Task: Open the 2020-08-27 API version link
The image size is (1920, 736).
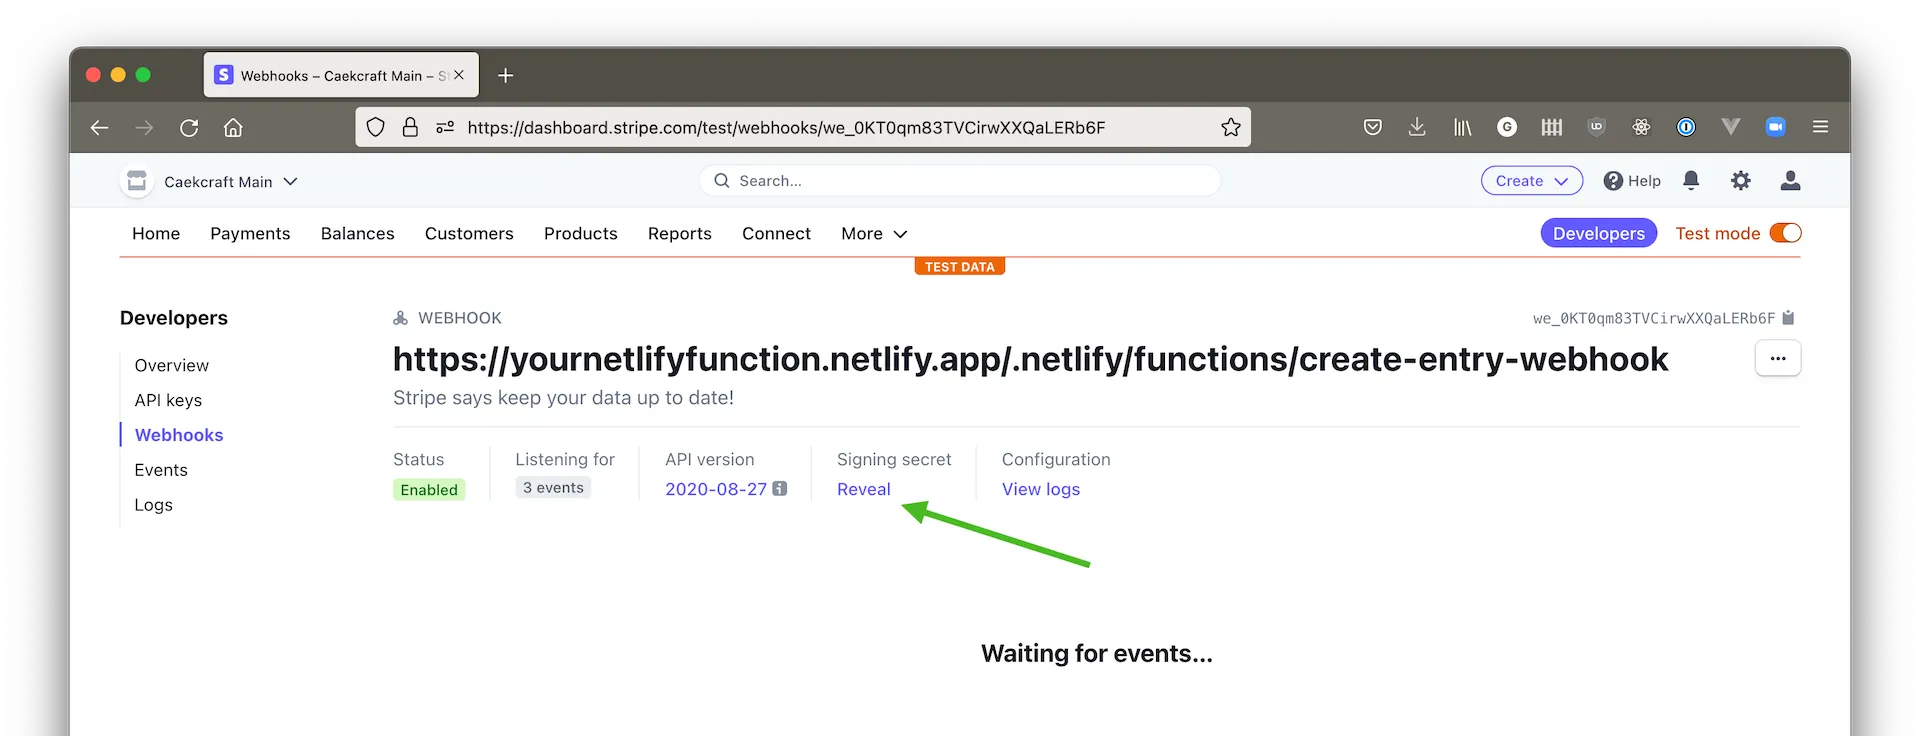Action: (x=716, y=489)
